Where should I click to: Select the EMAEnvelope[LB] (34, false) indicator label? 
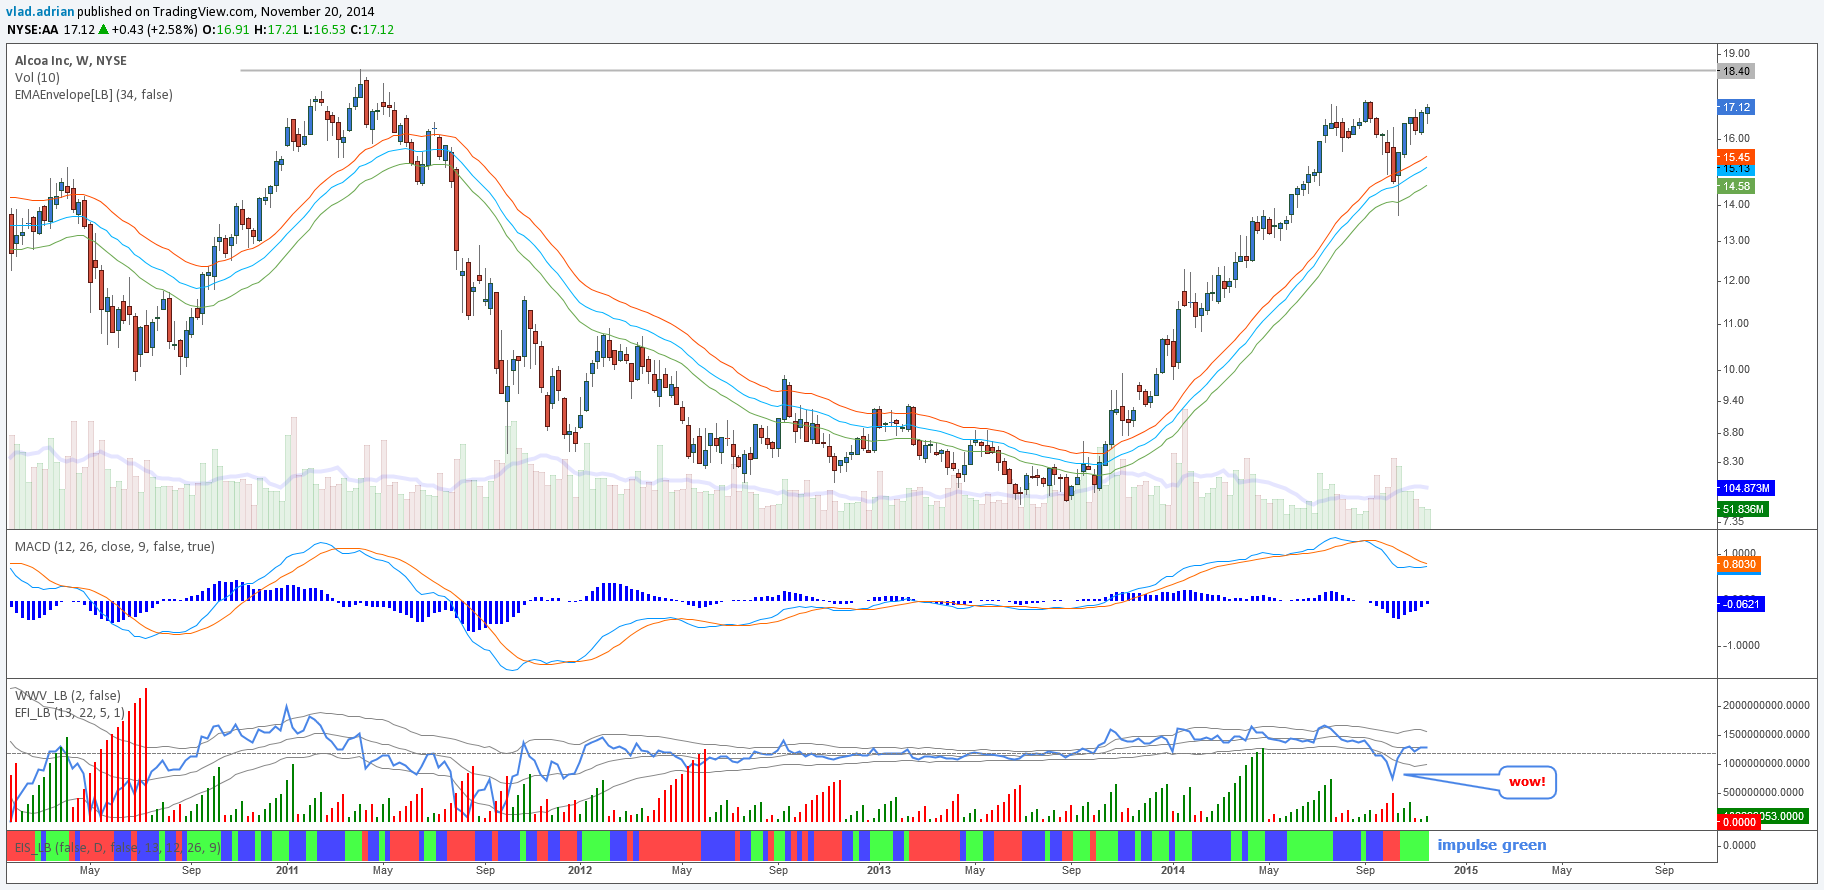tap(94, 95)
